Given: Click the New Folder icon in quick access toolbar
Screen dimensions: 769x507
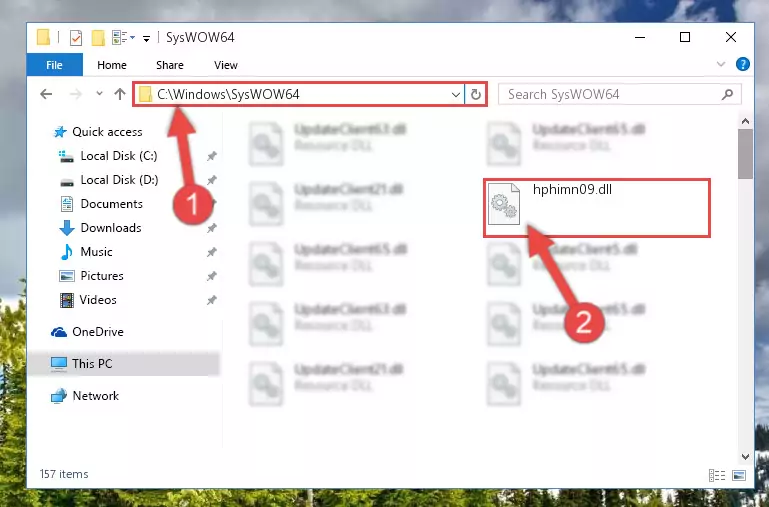Looking at the screenshot, I should coord(98,38).
